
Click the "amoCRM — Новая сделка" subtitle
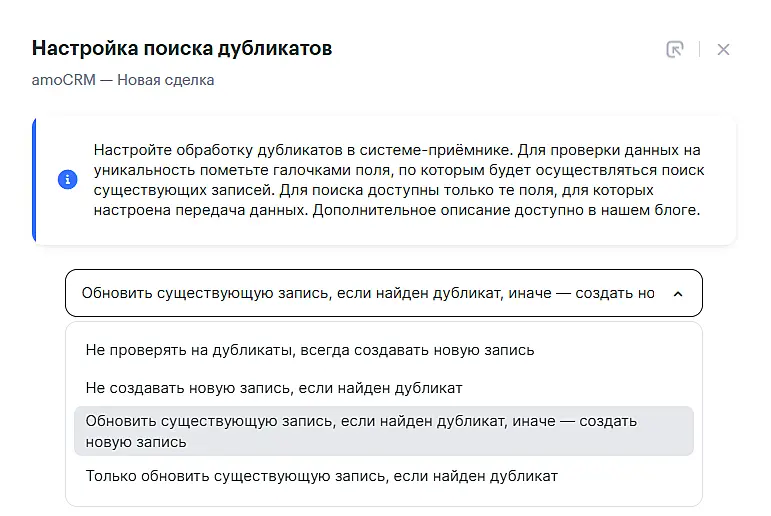123,79
